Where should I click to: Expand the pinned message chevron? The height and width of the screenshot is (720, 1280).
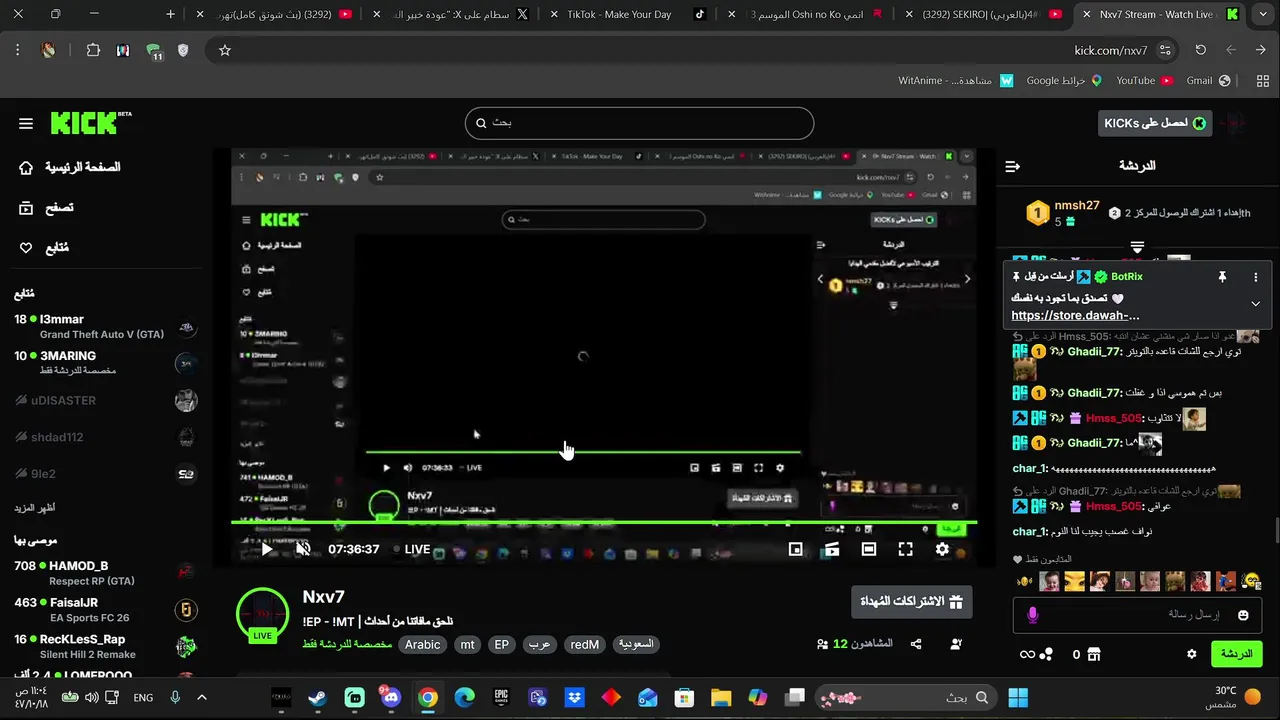click(1256, 304)
